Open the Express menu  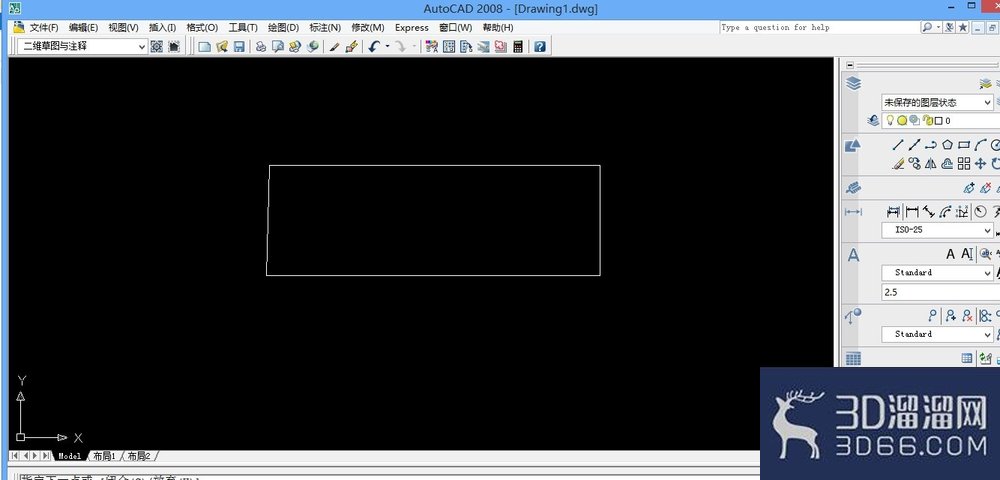point(411,27)
